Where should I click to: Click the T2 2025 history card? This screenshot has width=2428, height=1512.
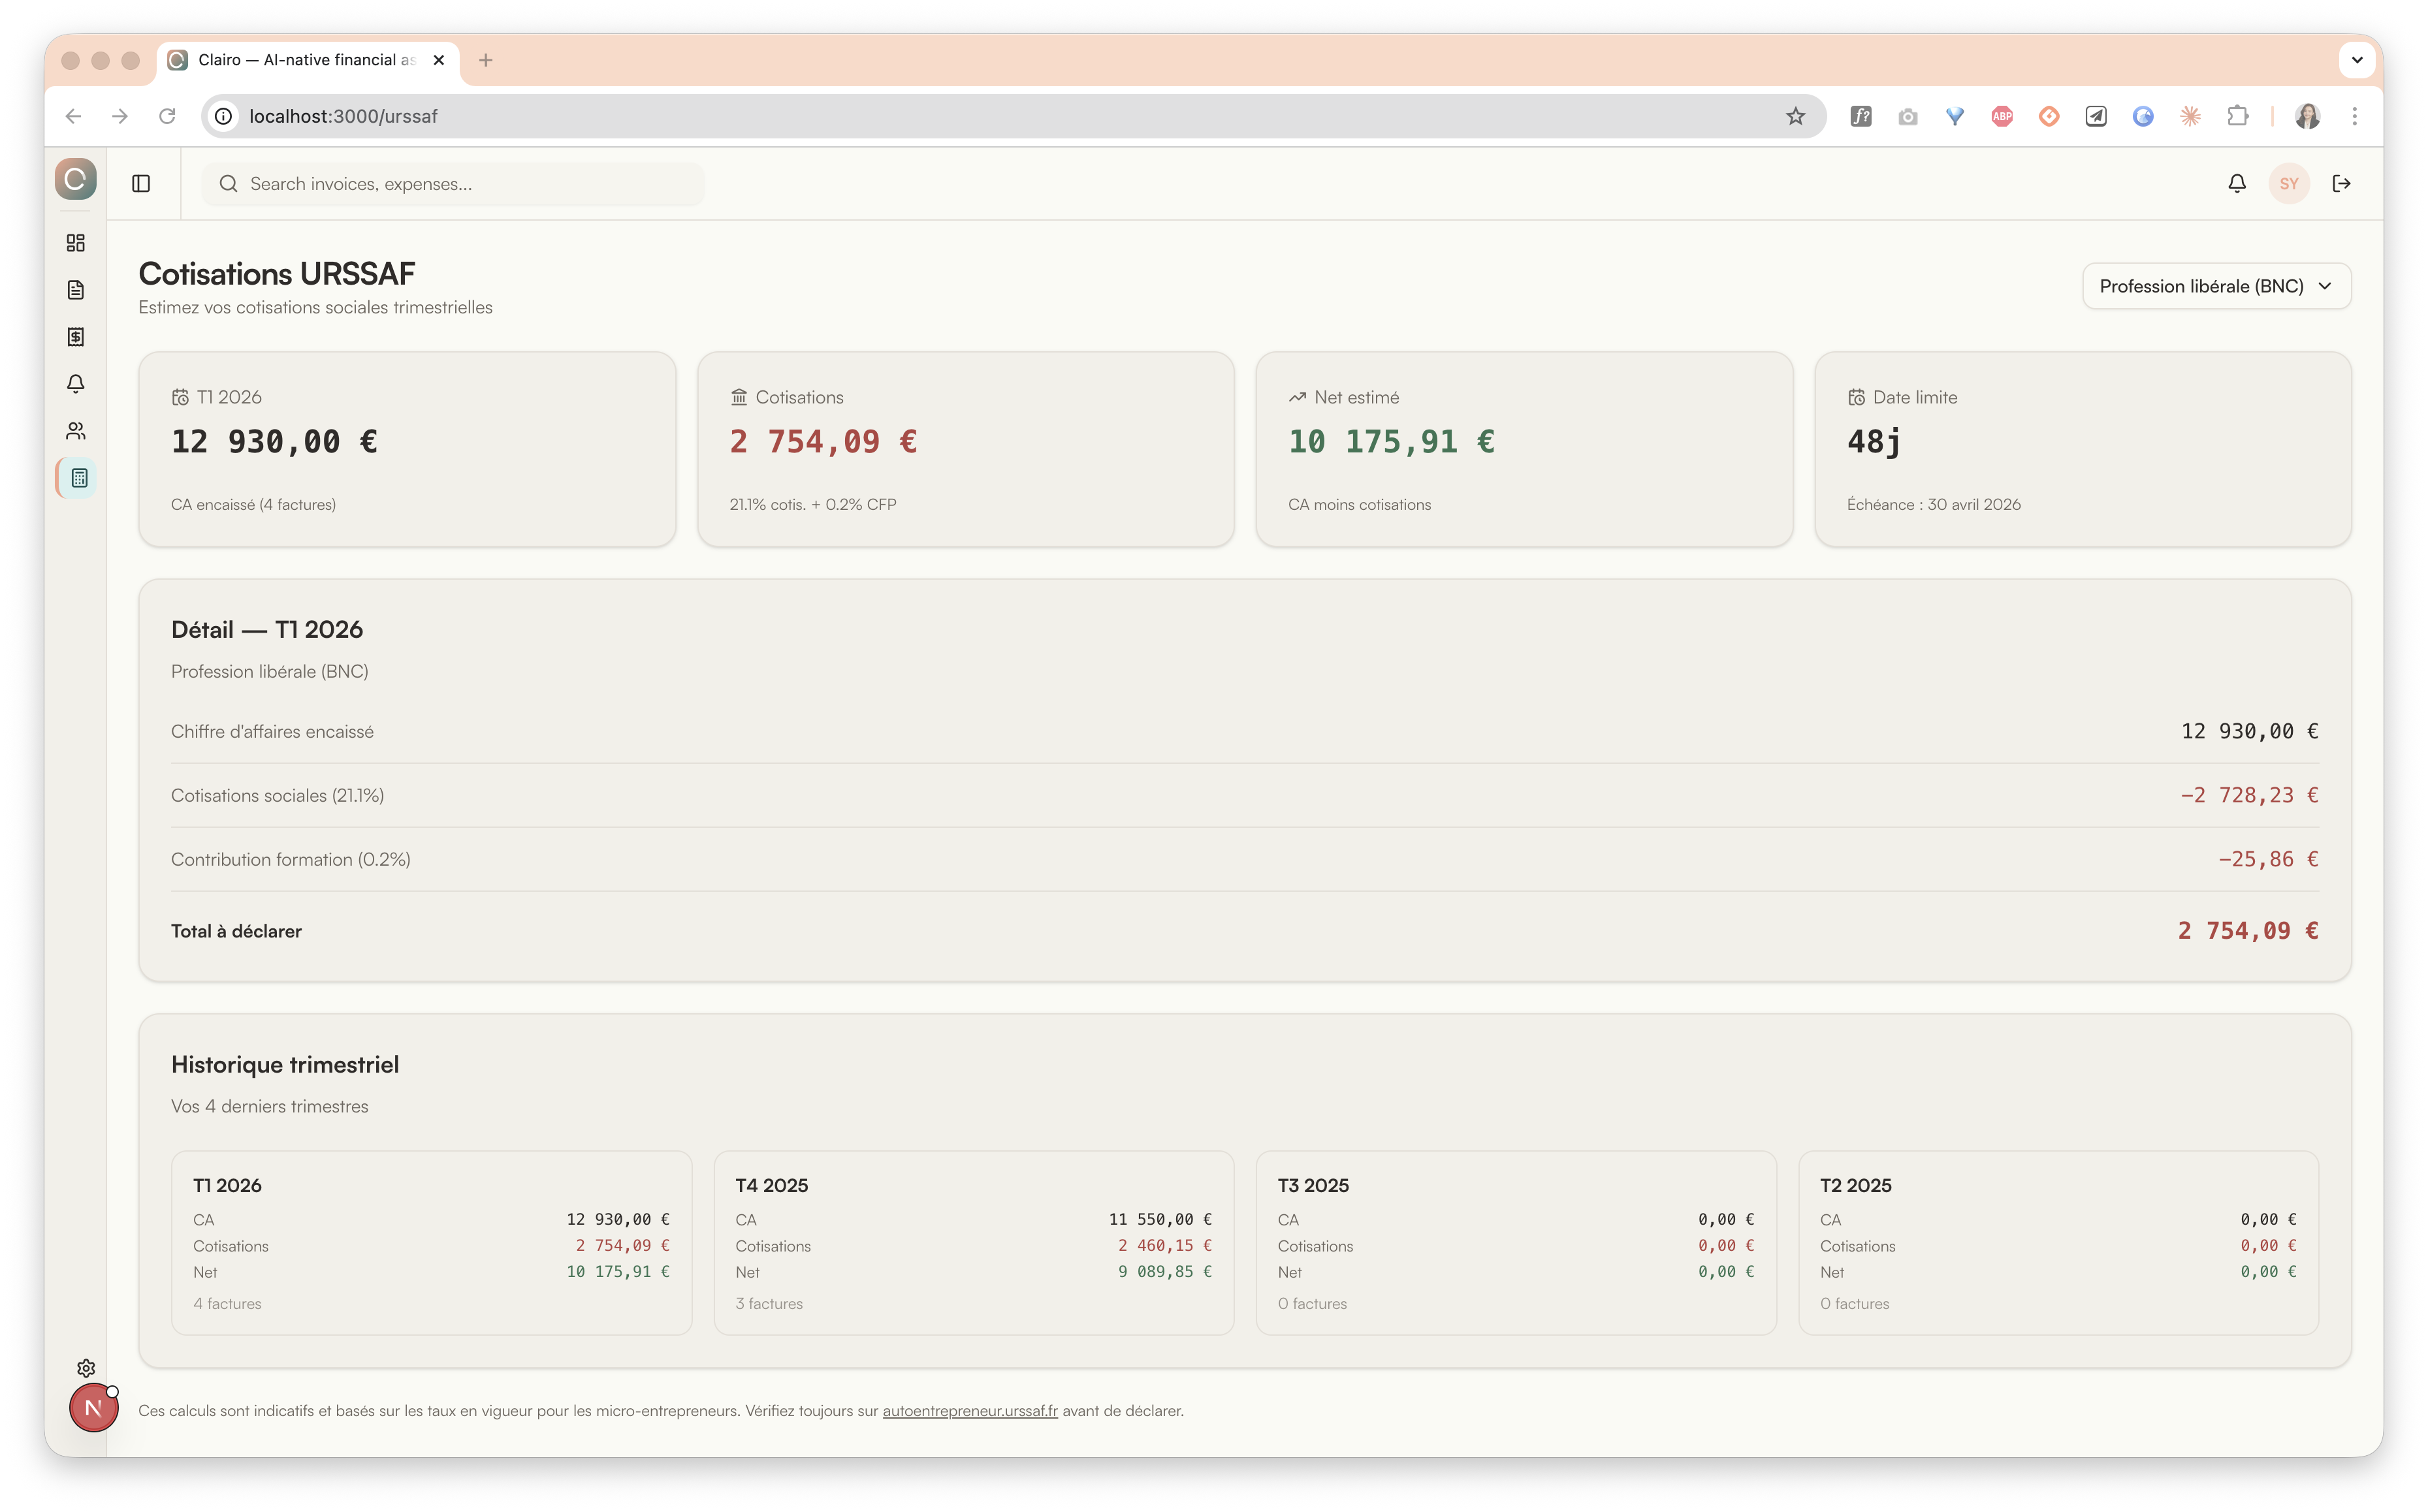2059,1243
